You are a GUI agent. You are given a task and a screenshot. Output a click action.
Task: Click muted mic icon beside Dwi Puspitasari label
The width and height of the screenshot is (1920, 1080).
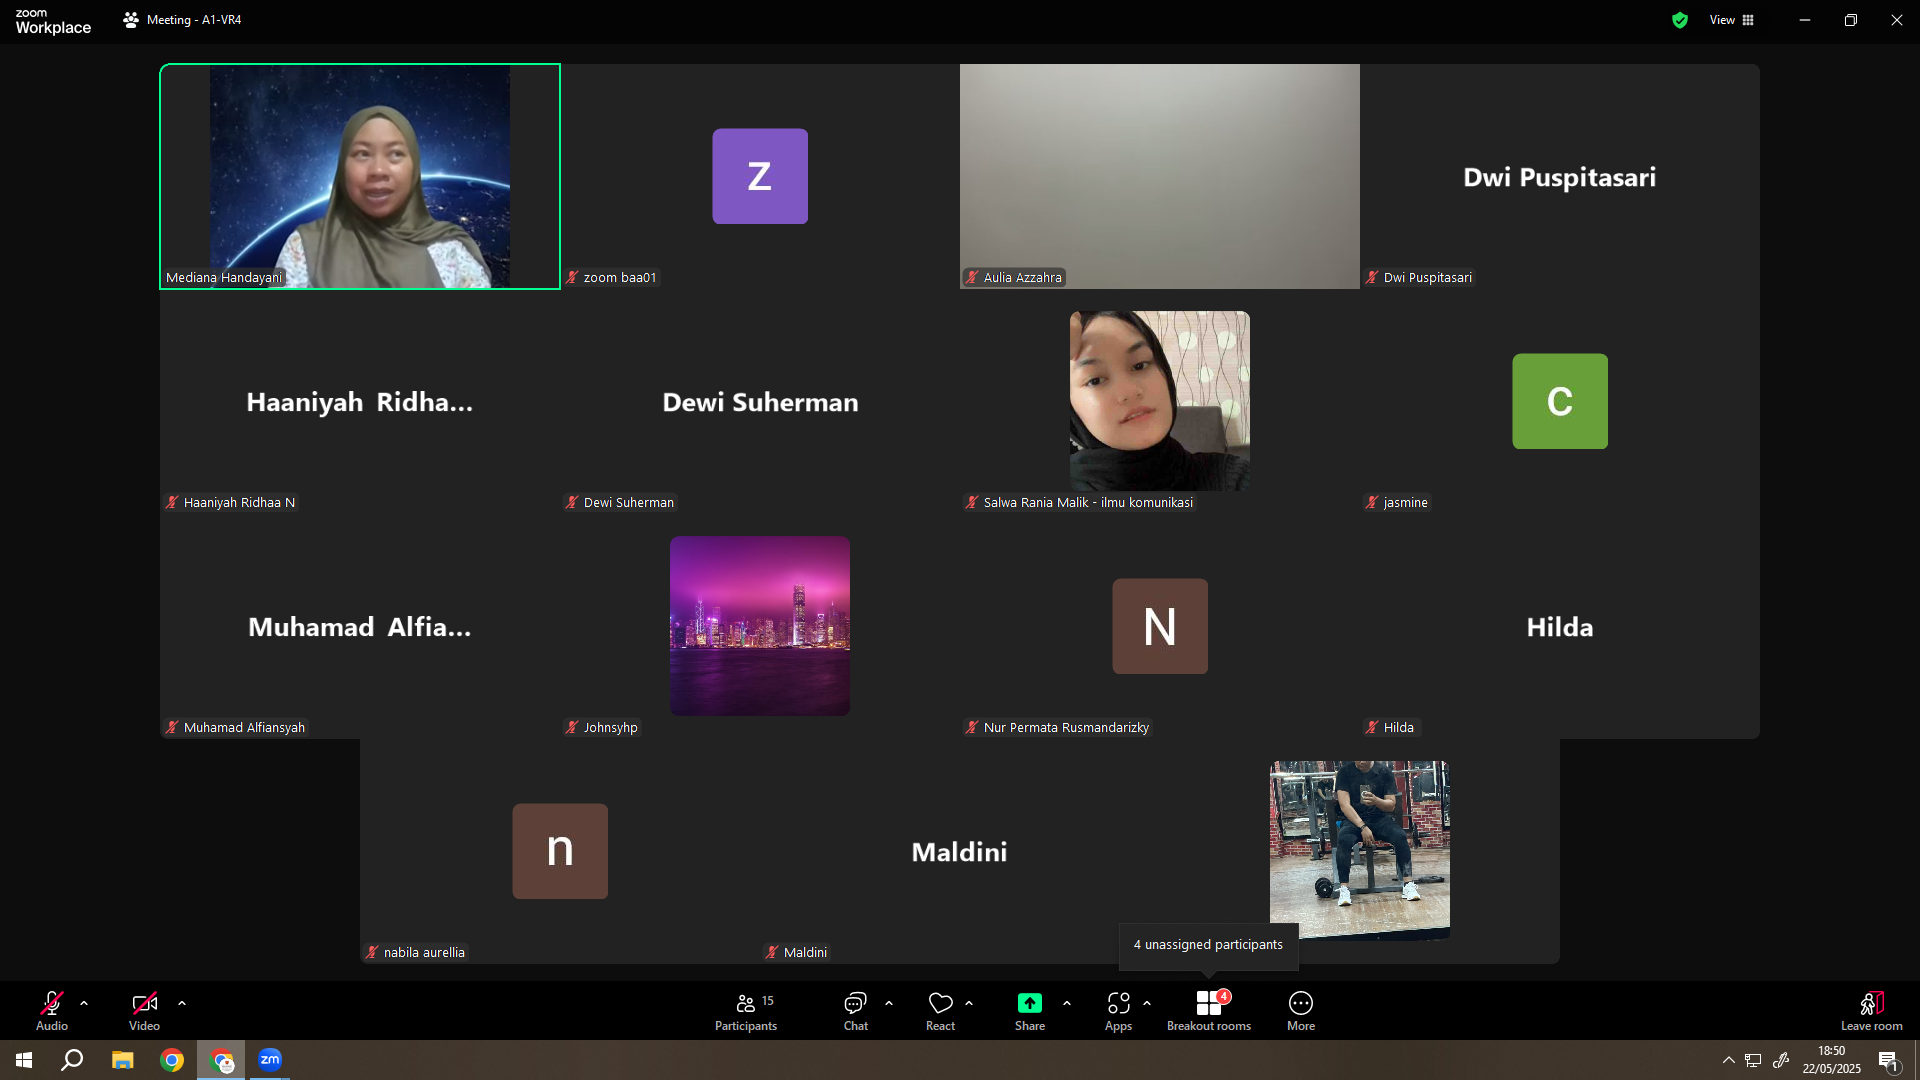[1372, 278]
